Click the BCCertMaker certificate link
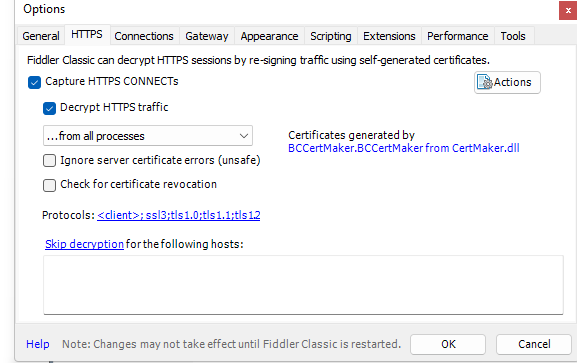 point(404,148)
